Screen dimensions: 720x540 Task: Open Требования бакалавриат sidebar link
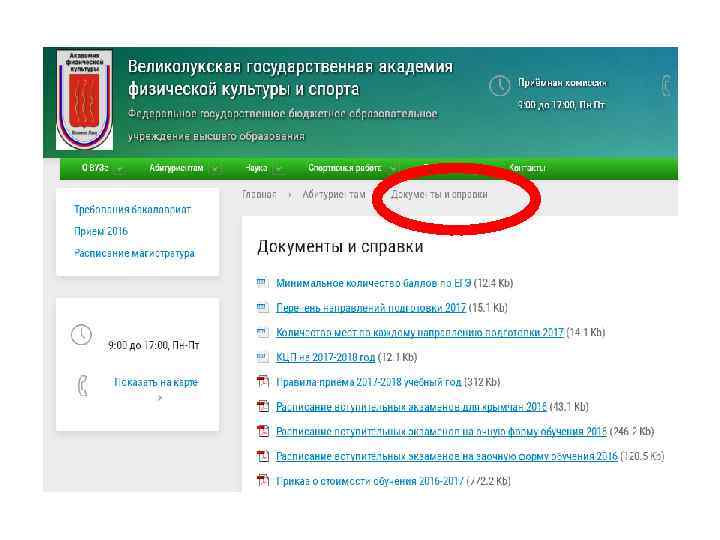(132, 210)
